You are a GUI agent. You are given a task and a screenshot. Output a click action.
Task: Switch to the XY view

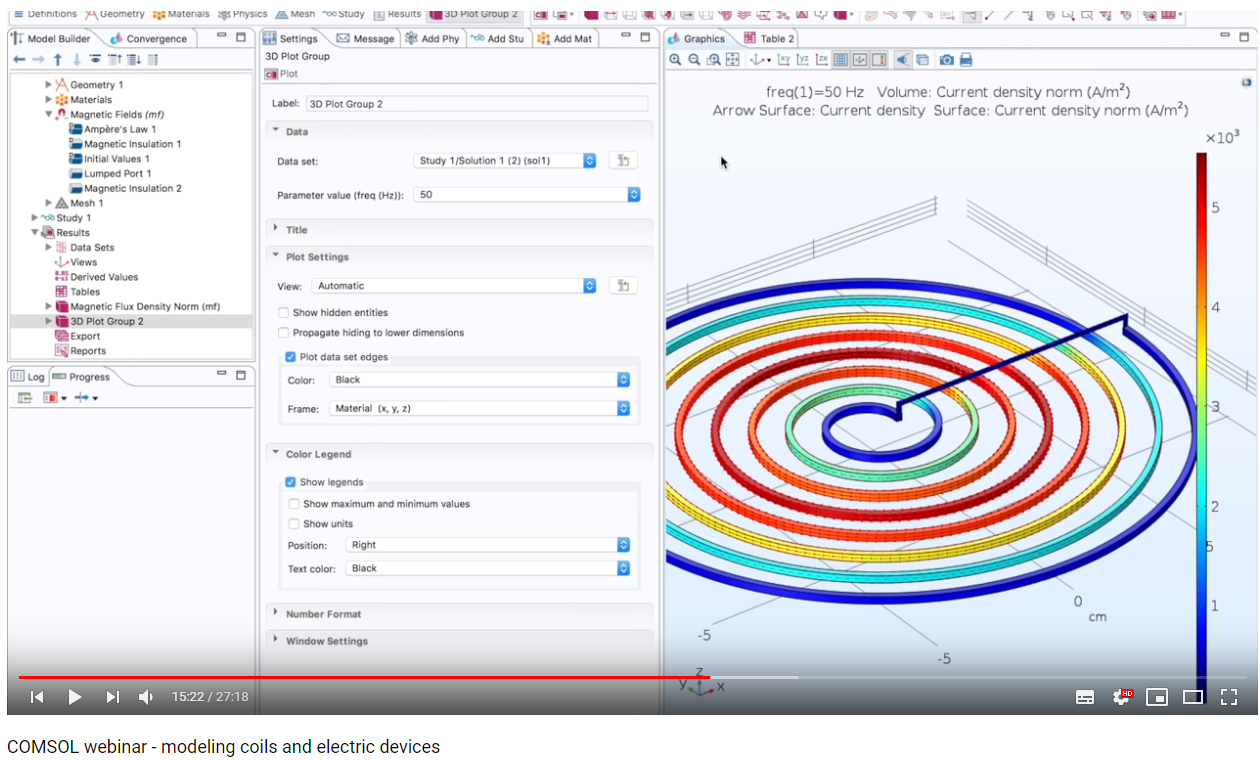click(x=784, y=60)
